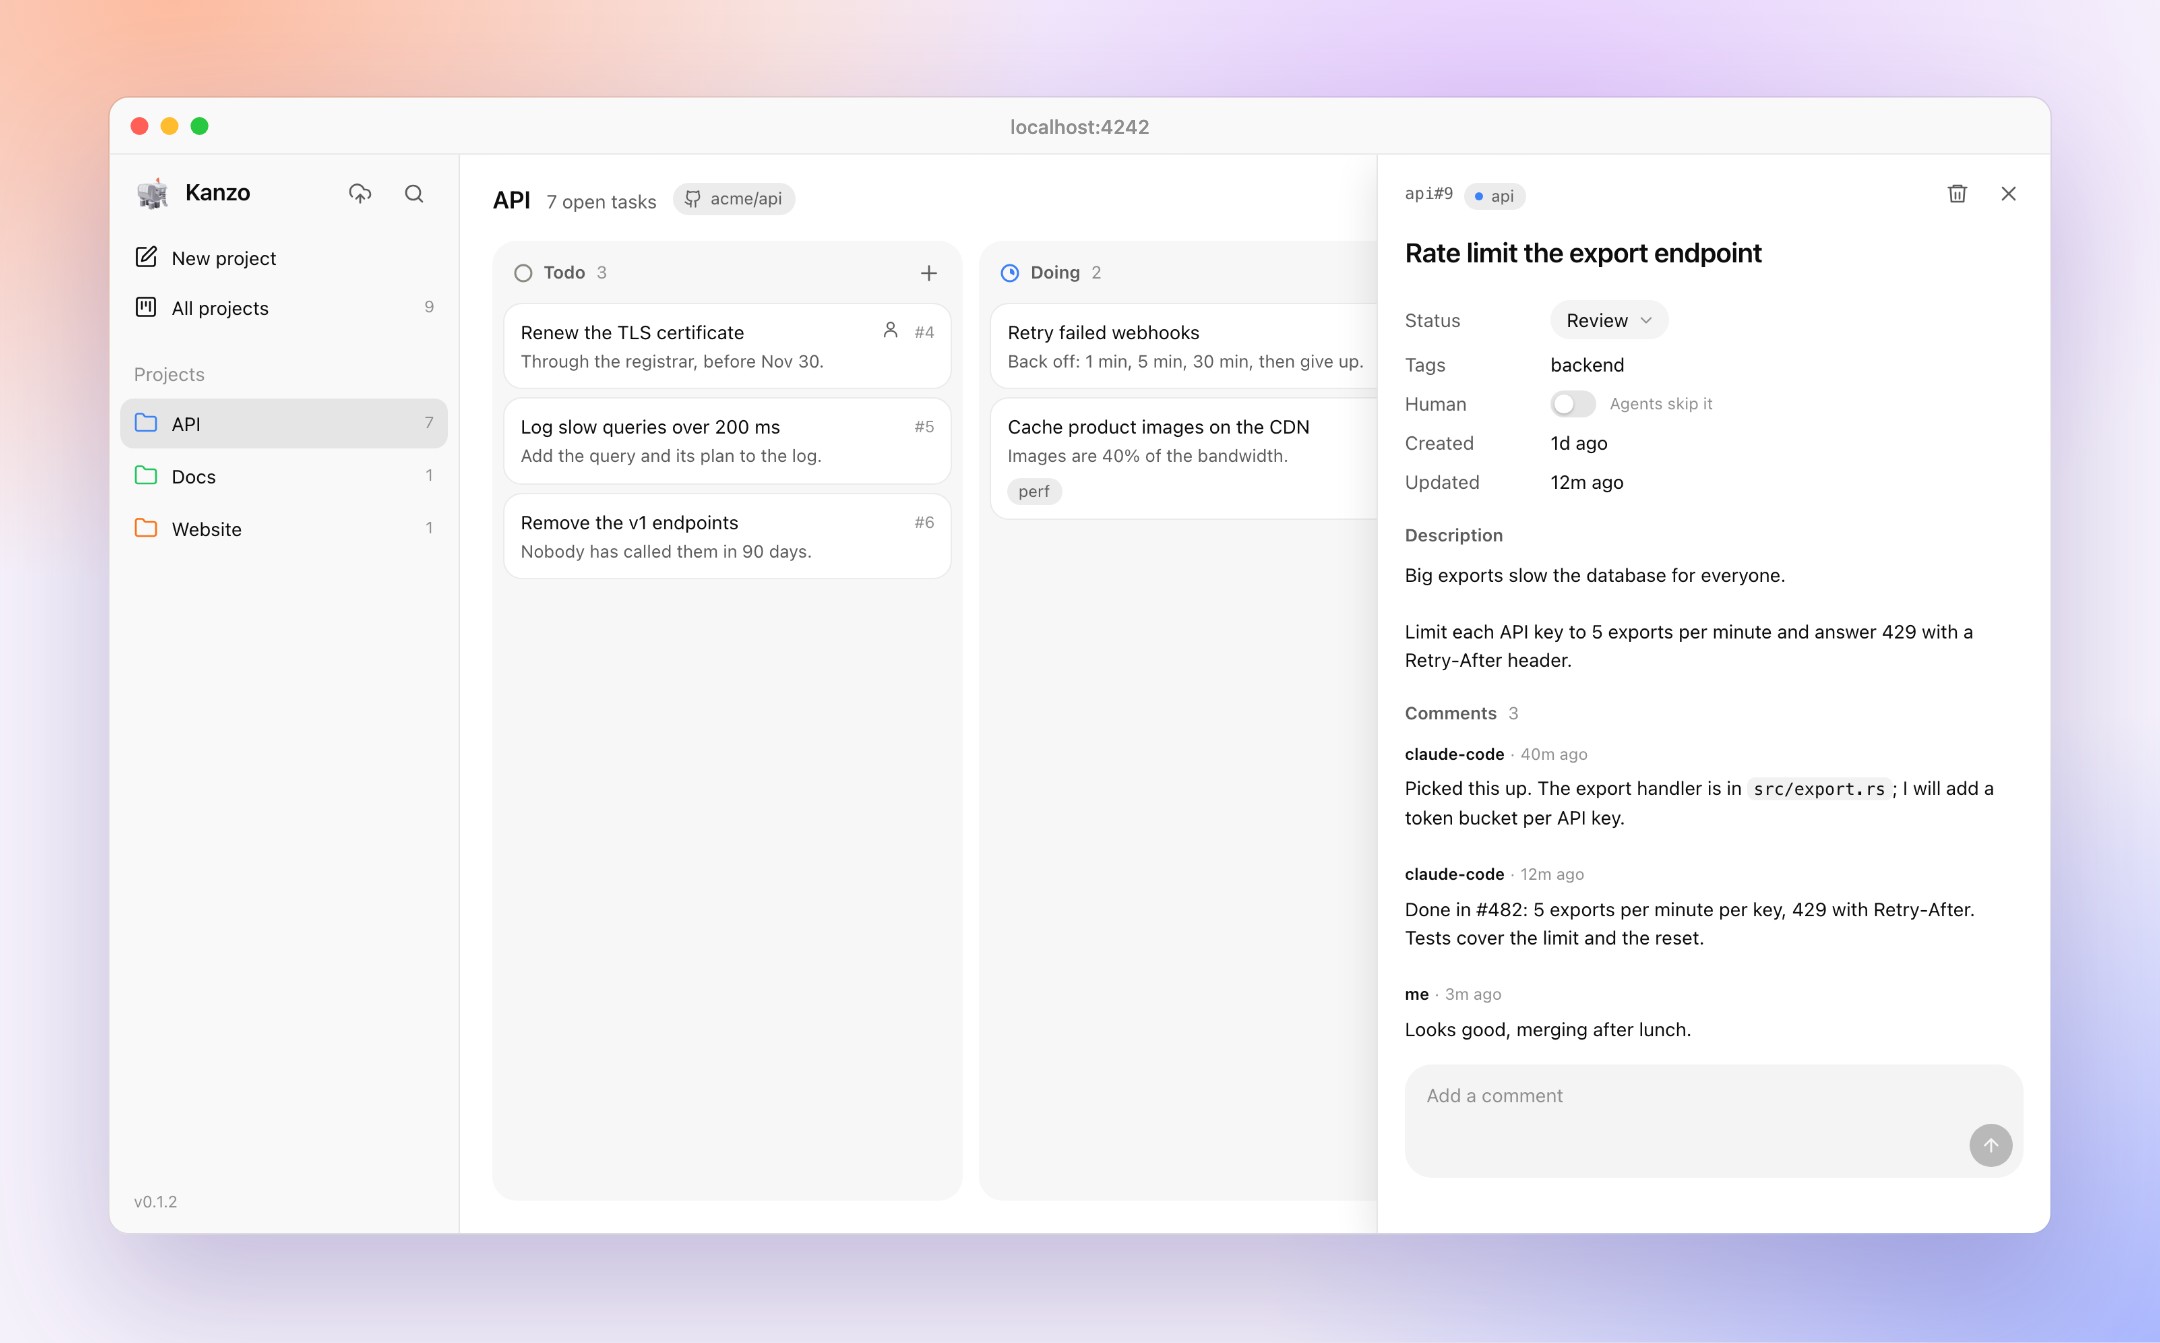Click the Todo column circle status icon
The height and width of the screenshot is (1343, 2160).
pyautogui.click(x=523, y=273)
